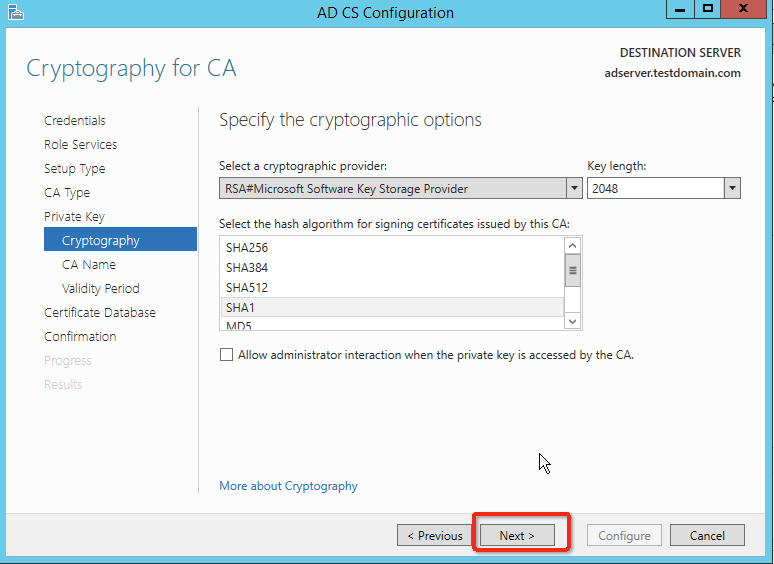Jump to the Certificate Database step
This screenshot has width=774, height=564.
(x=100, y=313)
